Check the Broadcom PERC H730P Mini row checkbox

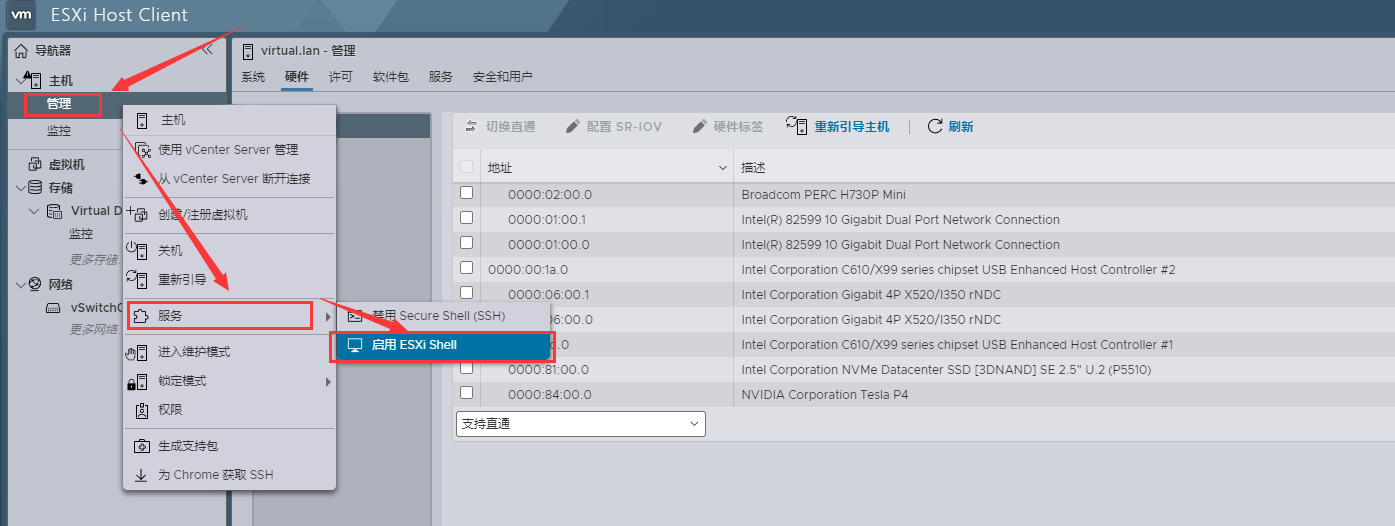click(x=466, y=193)
